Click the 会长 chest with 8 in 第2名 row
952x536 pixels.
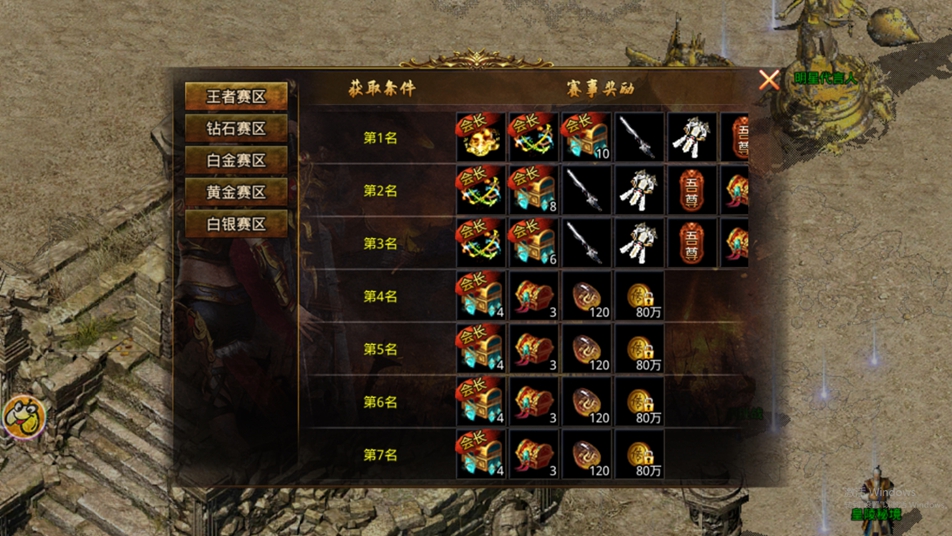(534, 190)
